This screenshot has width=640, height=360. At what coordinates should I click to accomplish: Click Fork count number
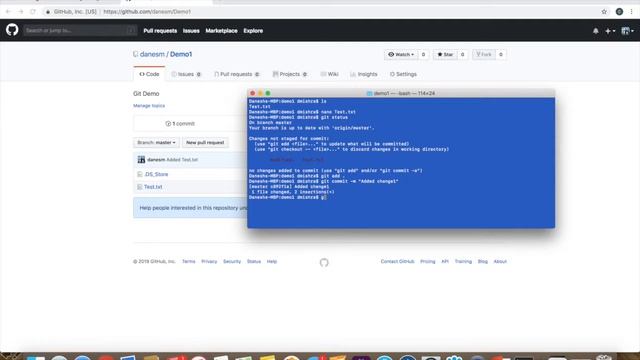[x=501, y=54]
